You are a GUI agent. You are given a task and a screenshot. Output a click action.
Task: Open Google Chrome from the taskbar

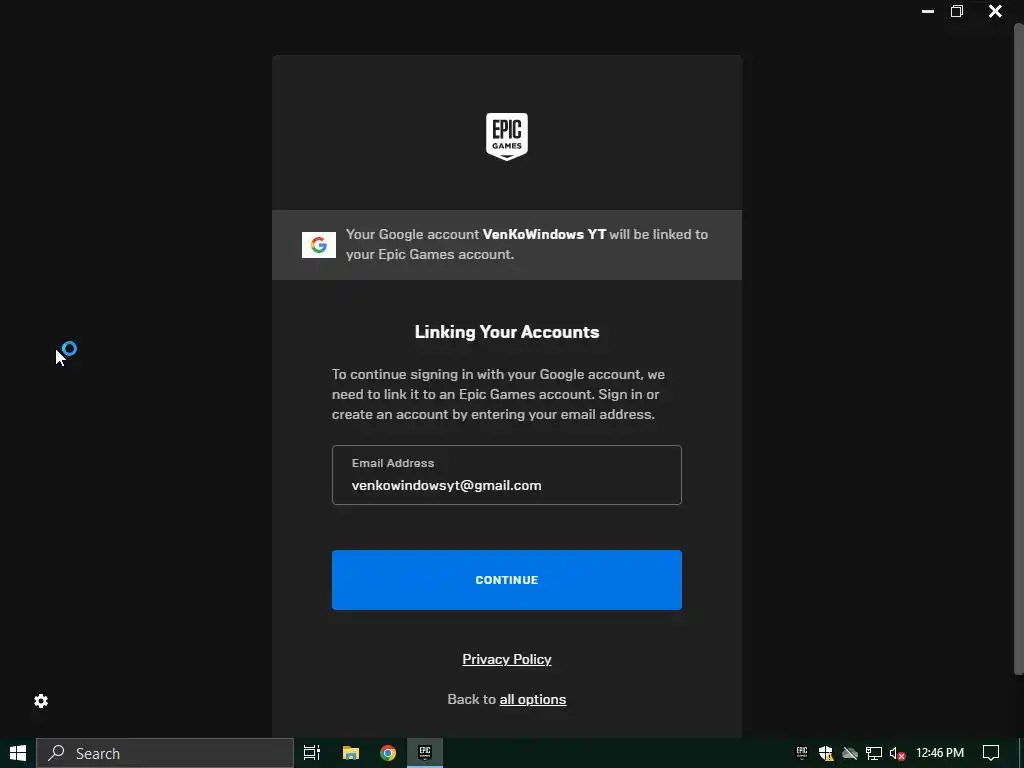(388, 753)
